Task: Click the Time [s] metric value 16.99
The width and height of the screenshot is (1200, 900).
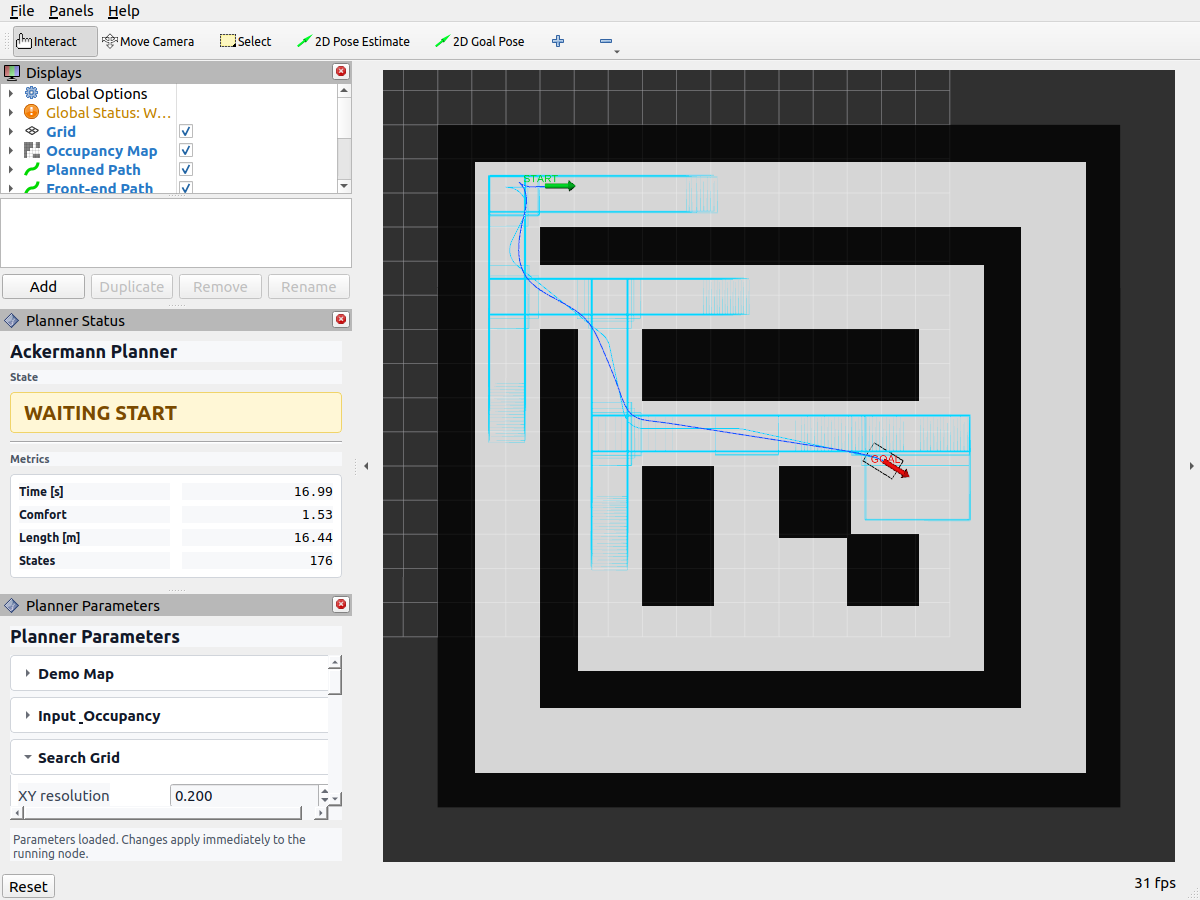Action: (314, 491)
